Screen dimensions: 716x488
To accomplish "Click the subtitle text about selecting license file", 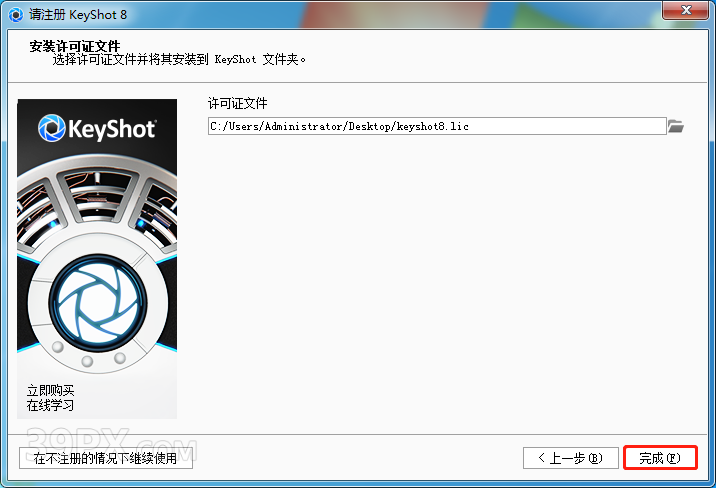I will tap(180, 59).
